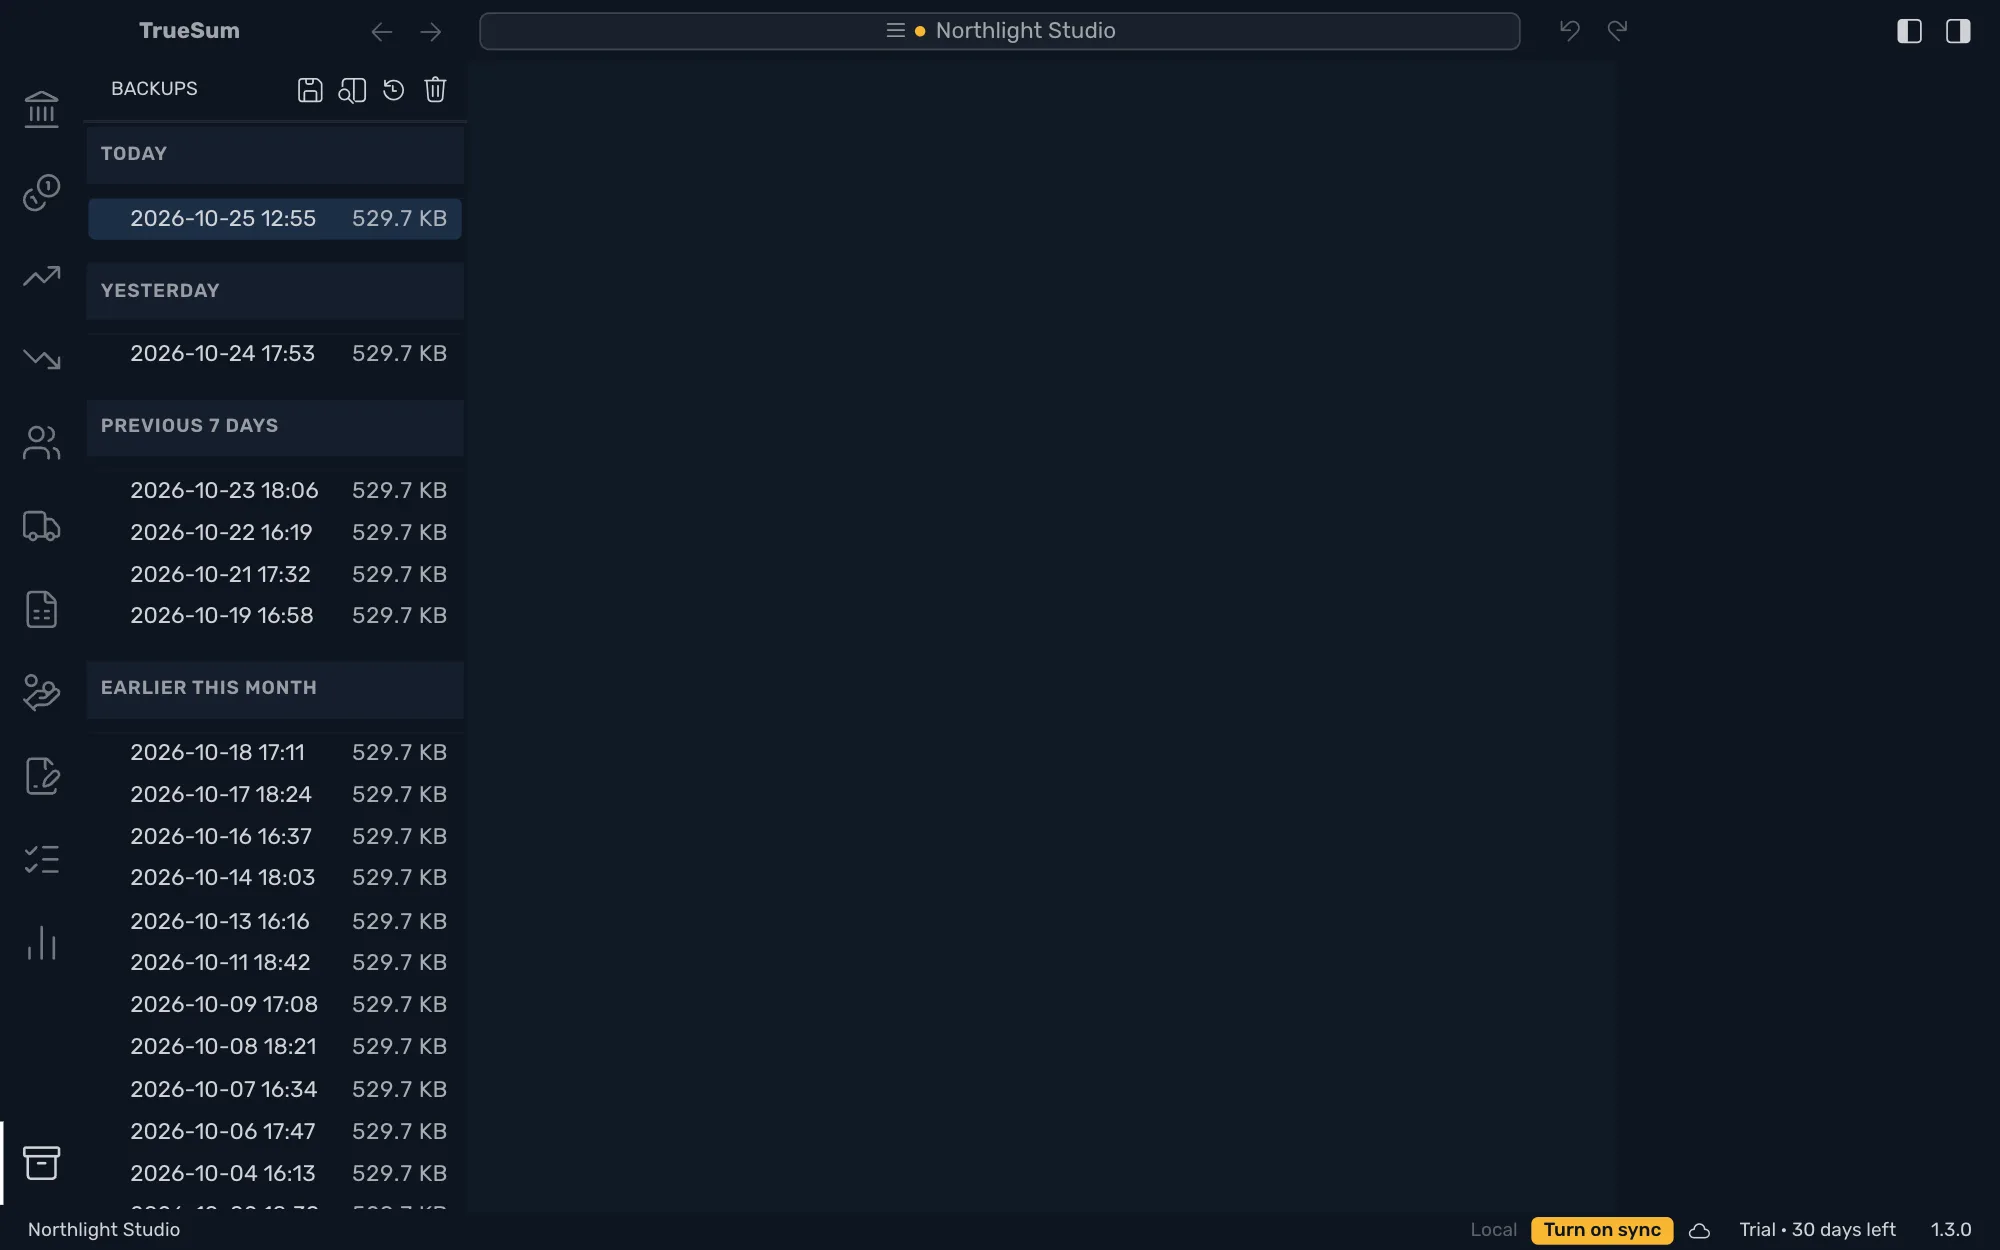Open the hand with coin sidebar icon
Image resolution: width=2000 pixels, height=1250 pixels.
(x=41, y=693)
